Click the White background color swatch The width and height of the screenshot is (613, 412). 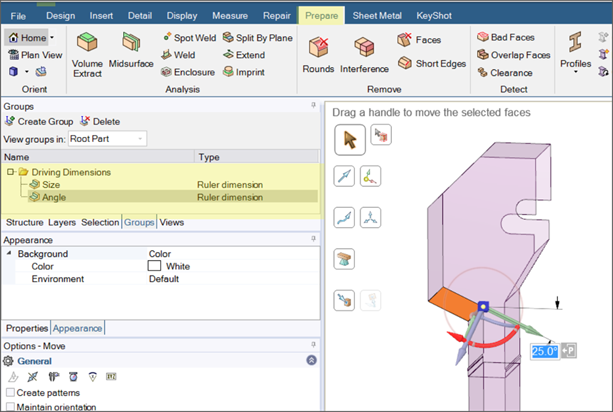click(x=155, y=267)
